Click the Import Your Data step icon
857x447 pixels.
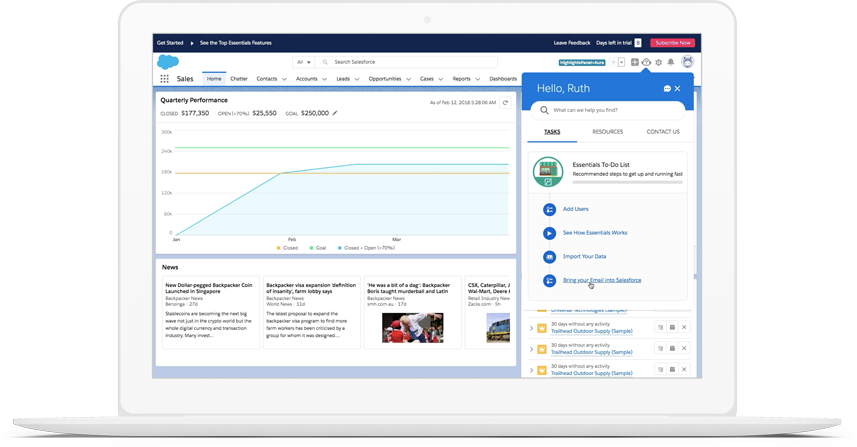point(549,257)
